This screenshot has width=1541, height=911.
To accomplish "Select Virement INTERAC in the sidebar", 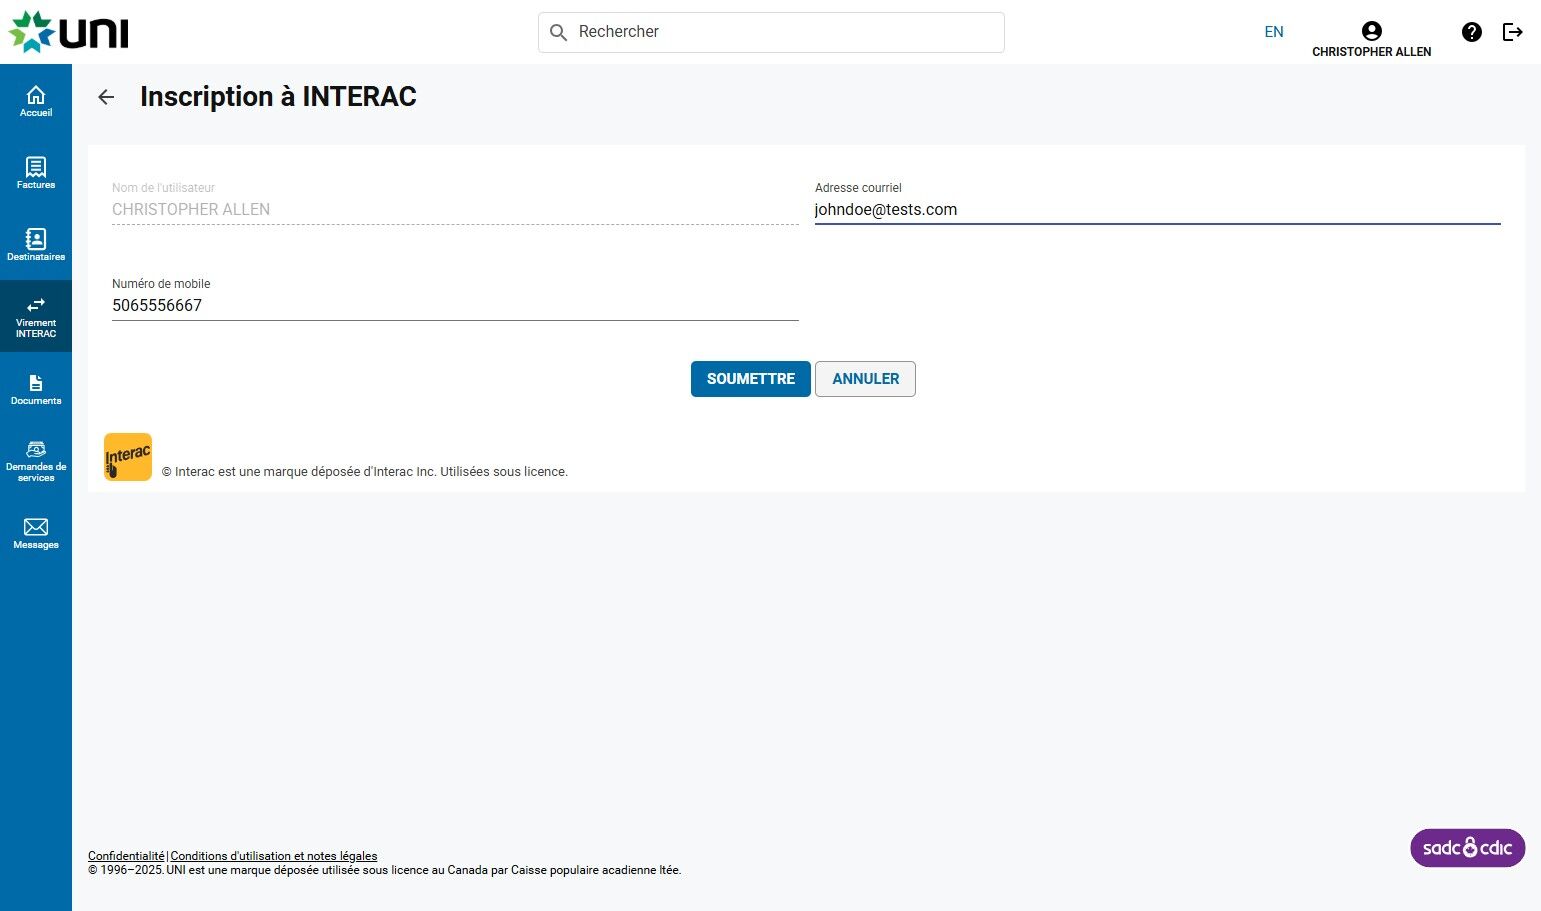I will (36, 317).
